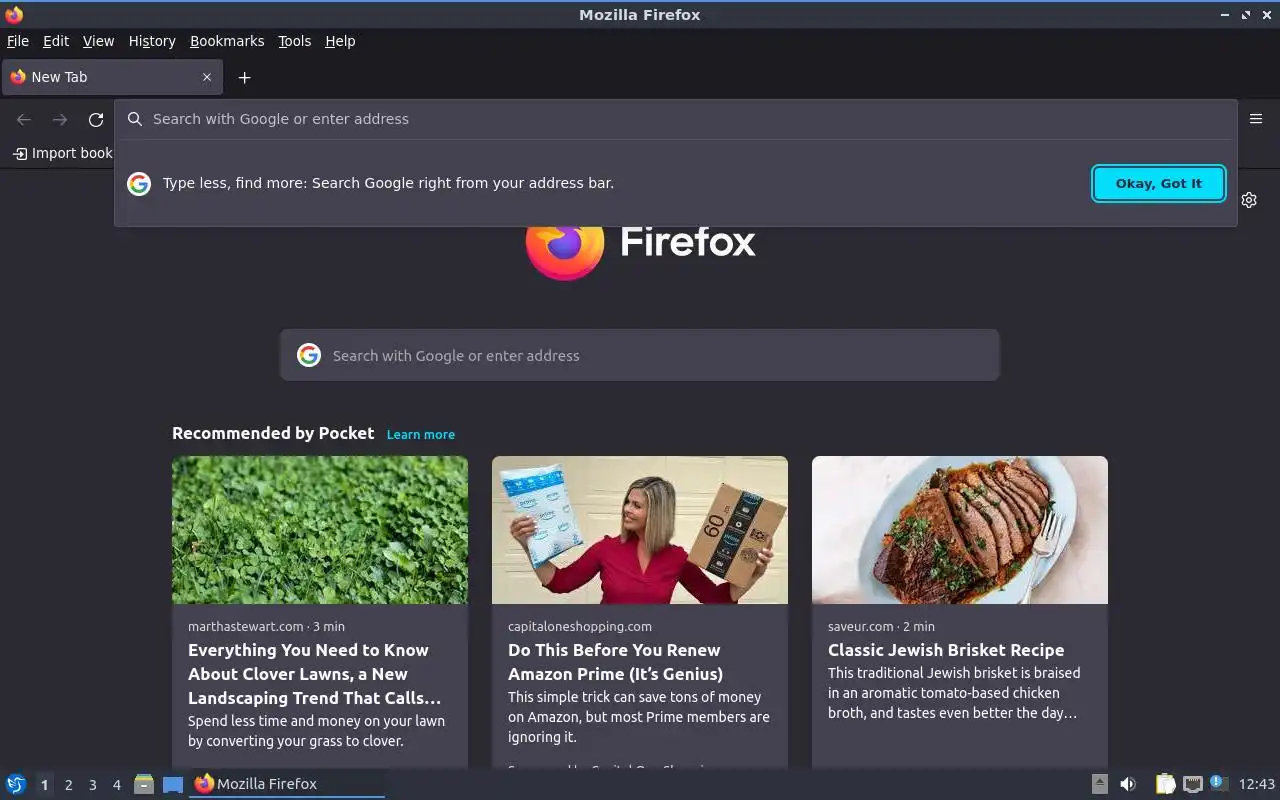Switch to workspace 4
This screenshot has width=1280, height=800.
116,785
